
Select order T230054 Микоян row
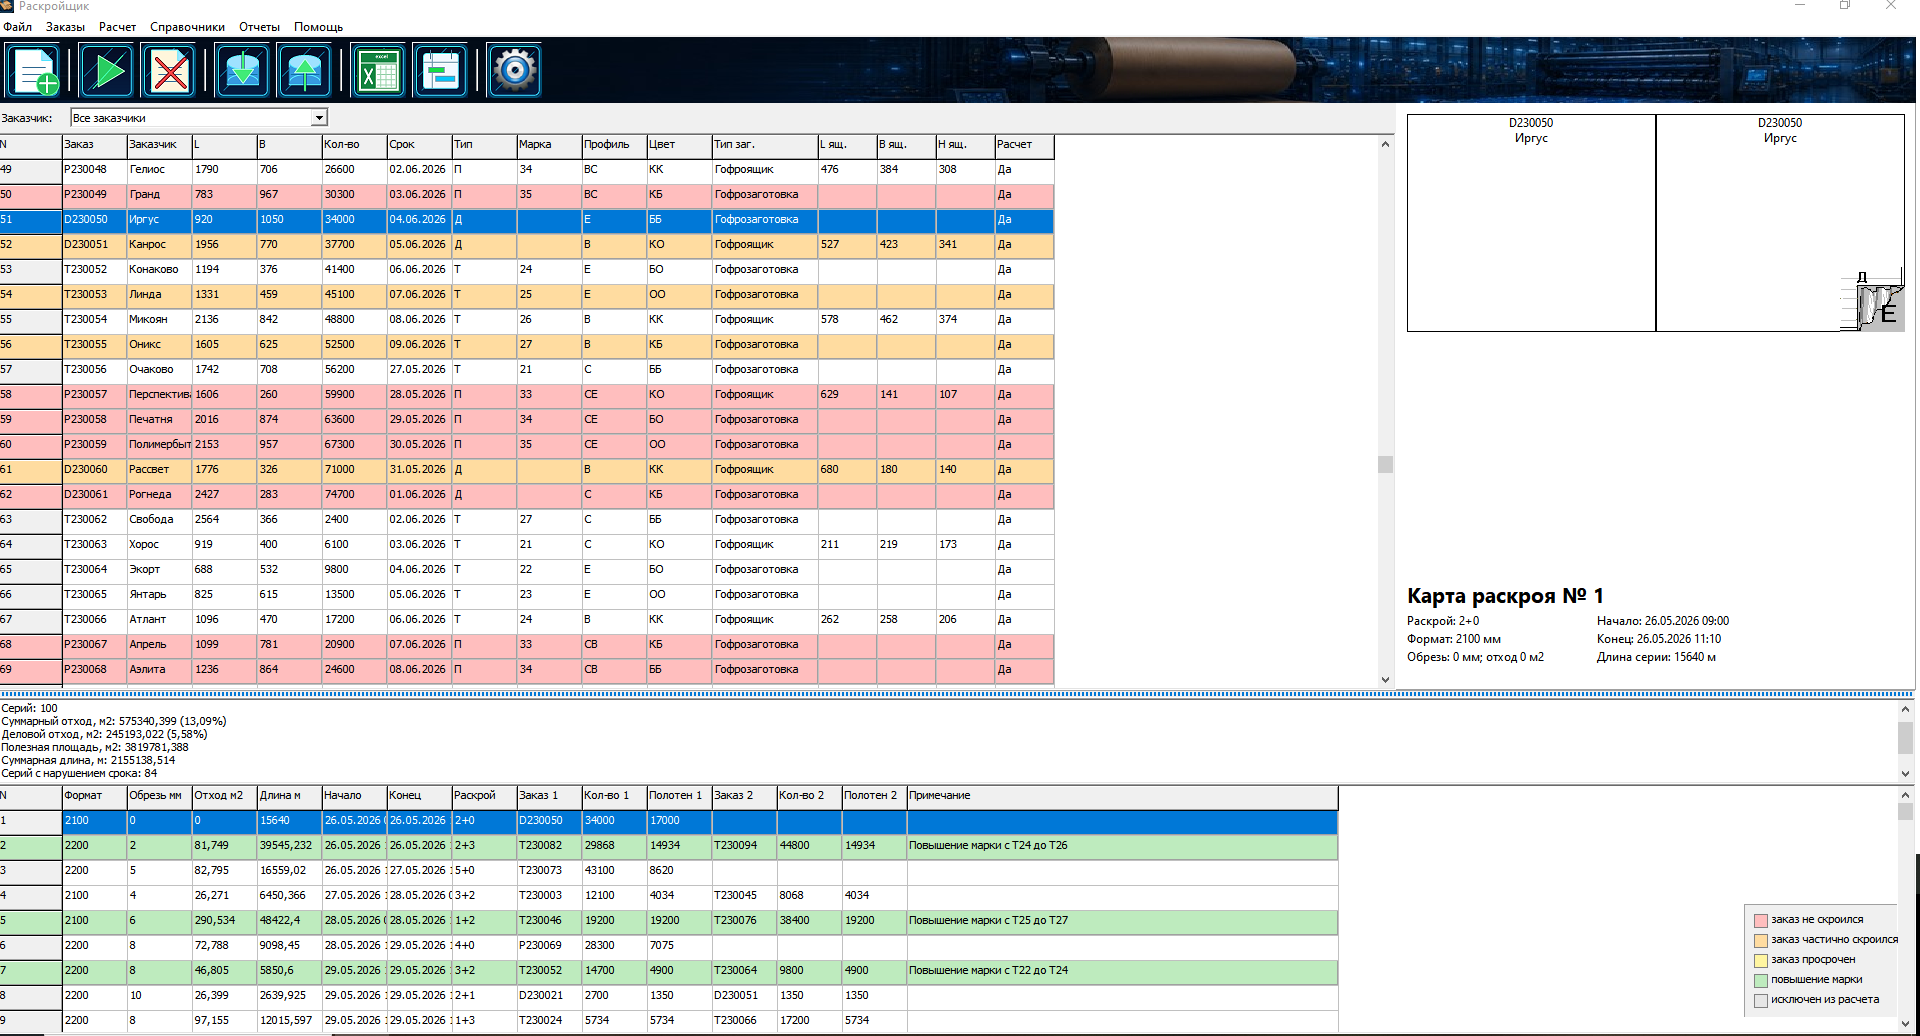click(x=527, y=320)
